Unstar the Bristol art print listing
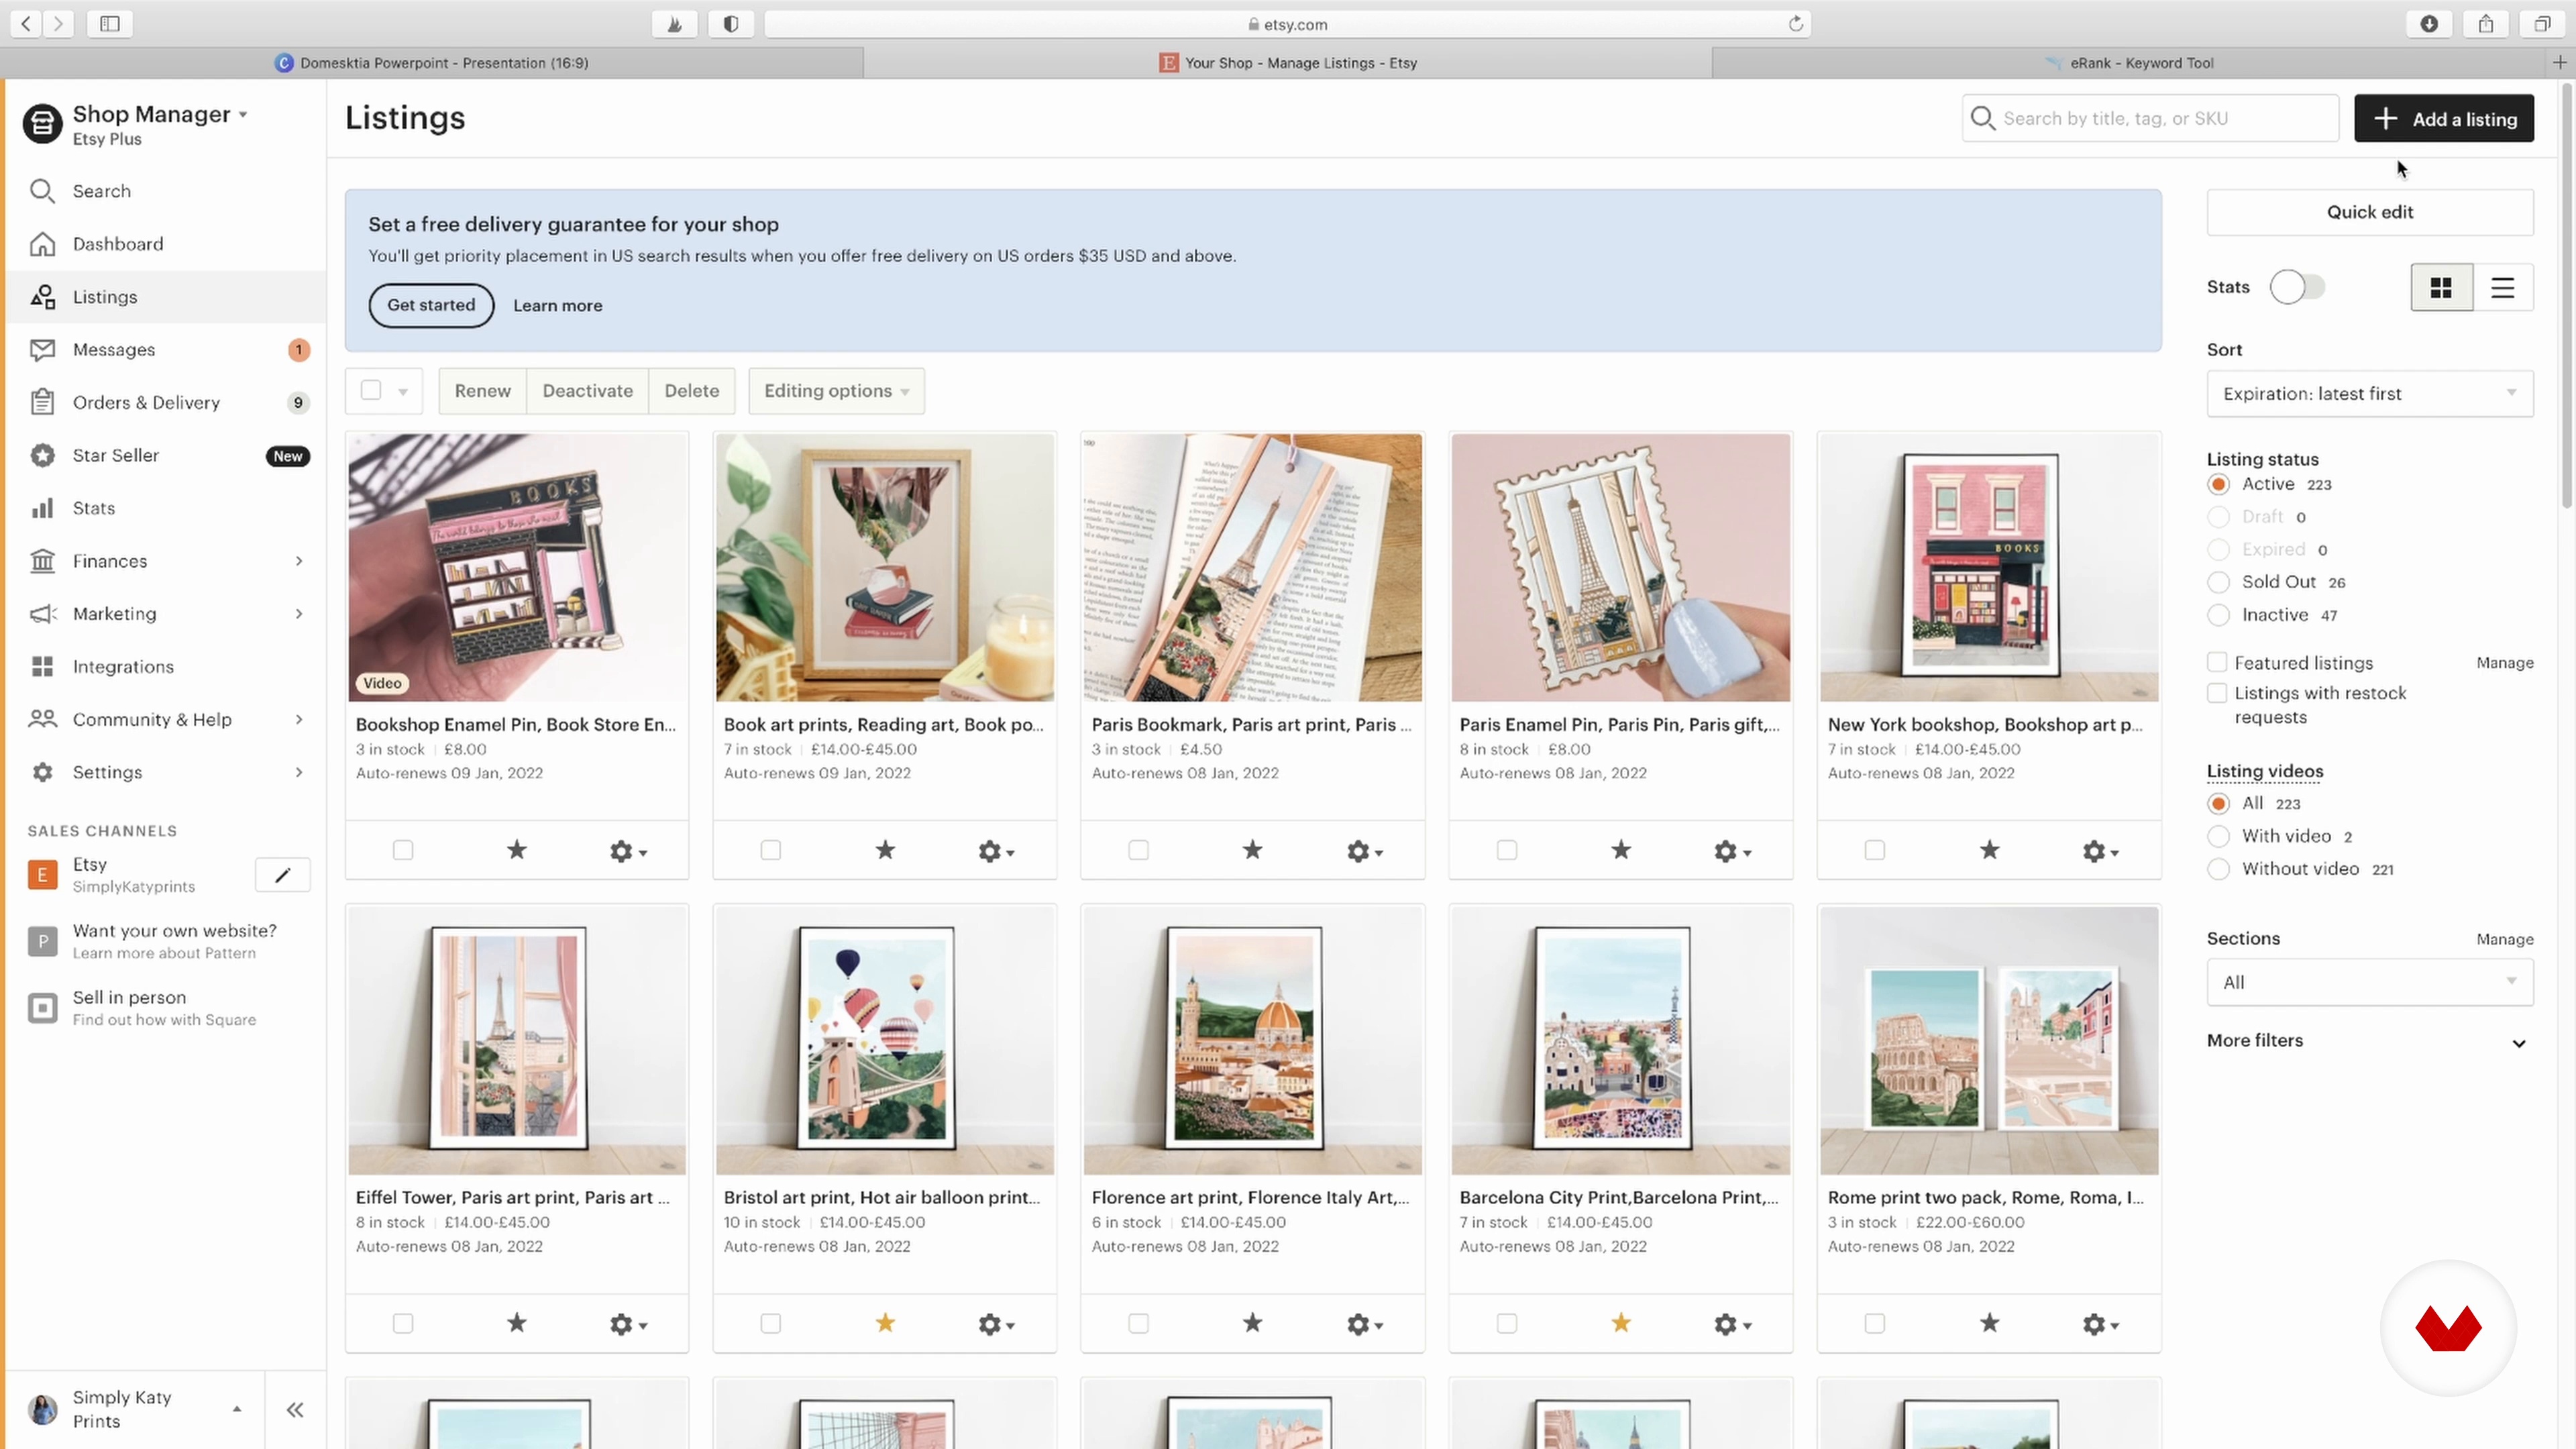Viewport: 2576px width, 1449px height. 885,1323
